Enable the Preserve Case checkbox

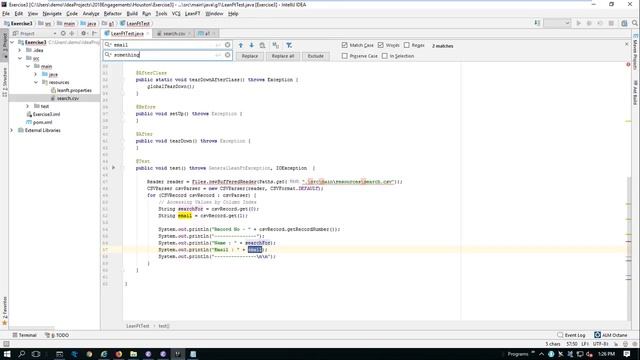point(344,56)
